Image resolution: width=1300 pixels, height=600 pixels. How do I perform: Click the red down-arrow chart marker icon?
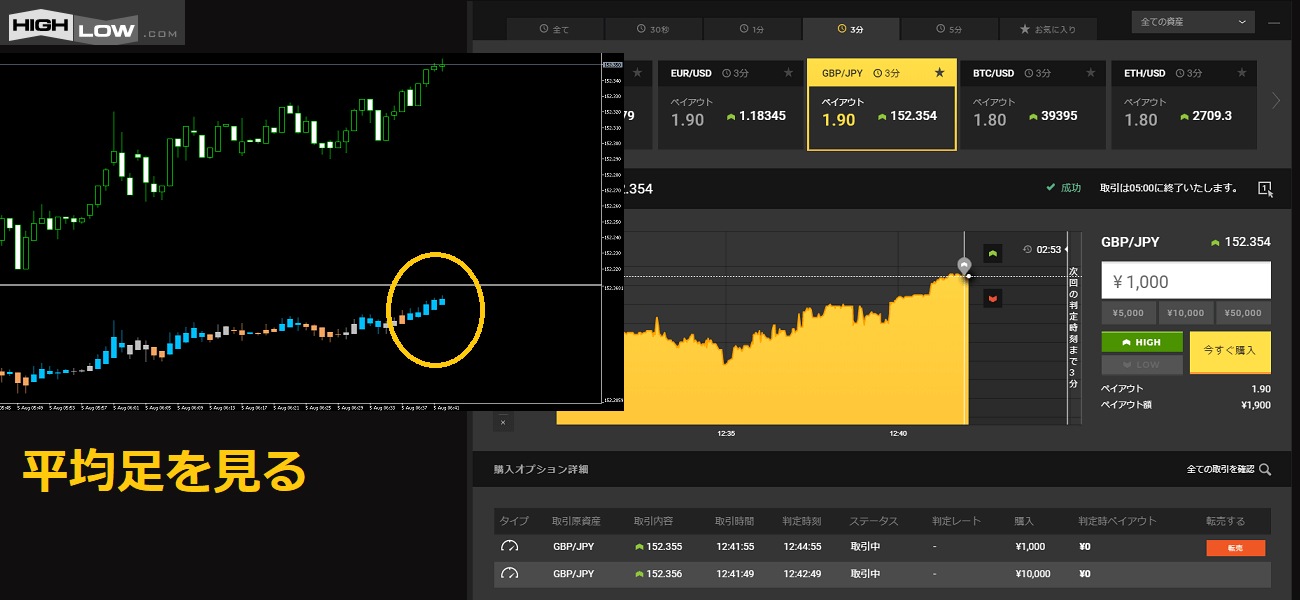[x=993, y=298]
